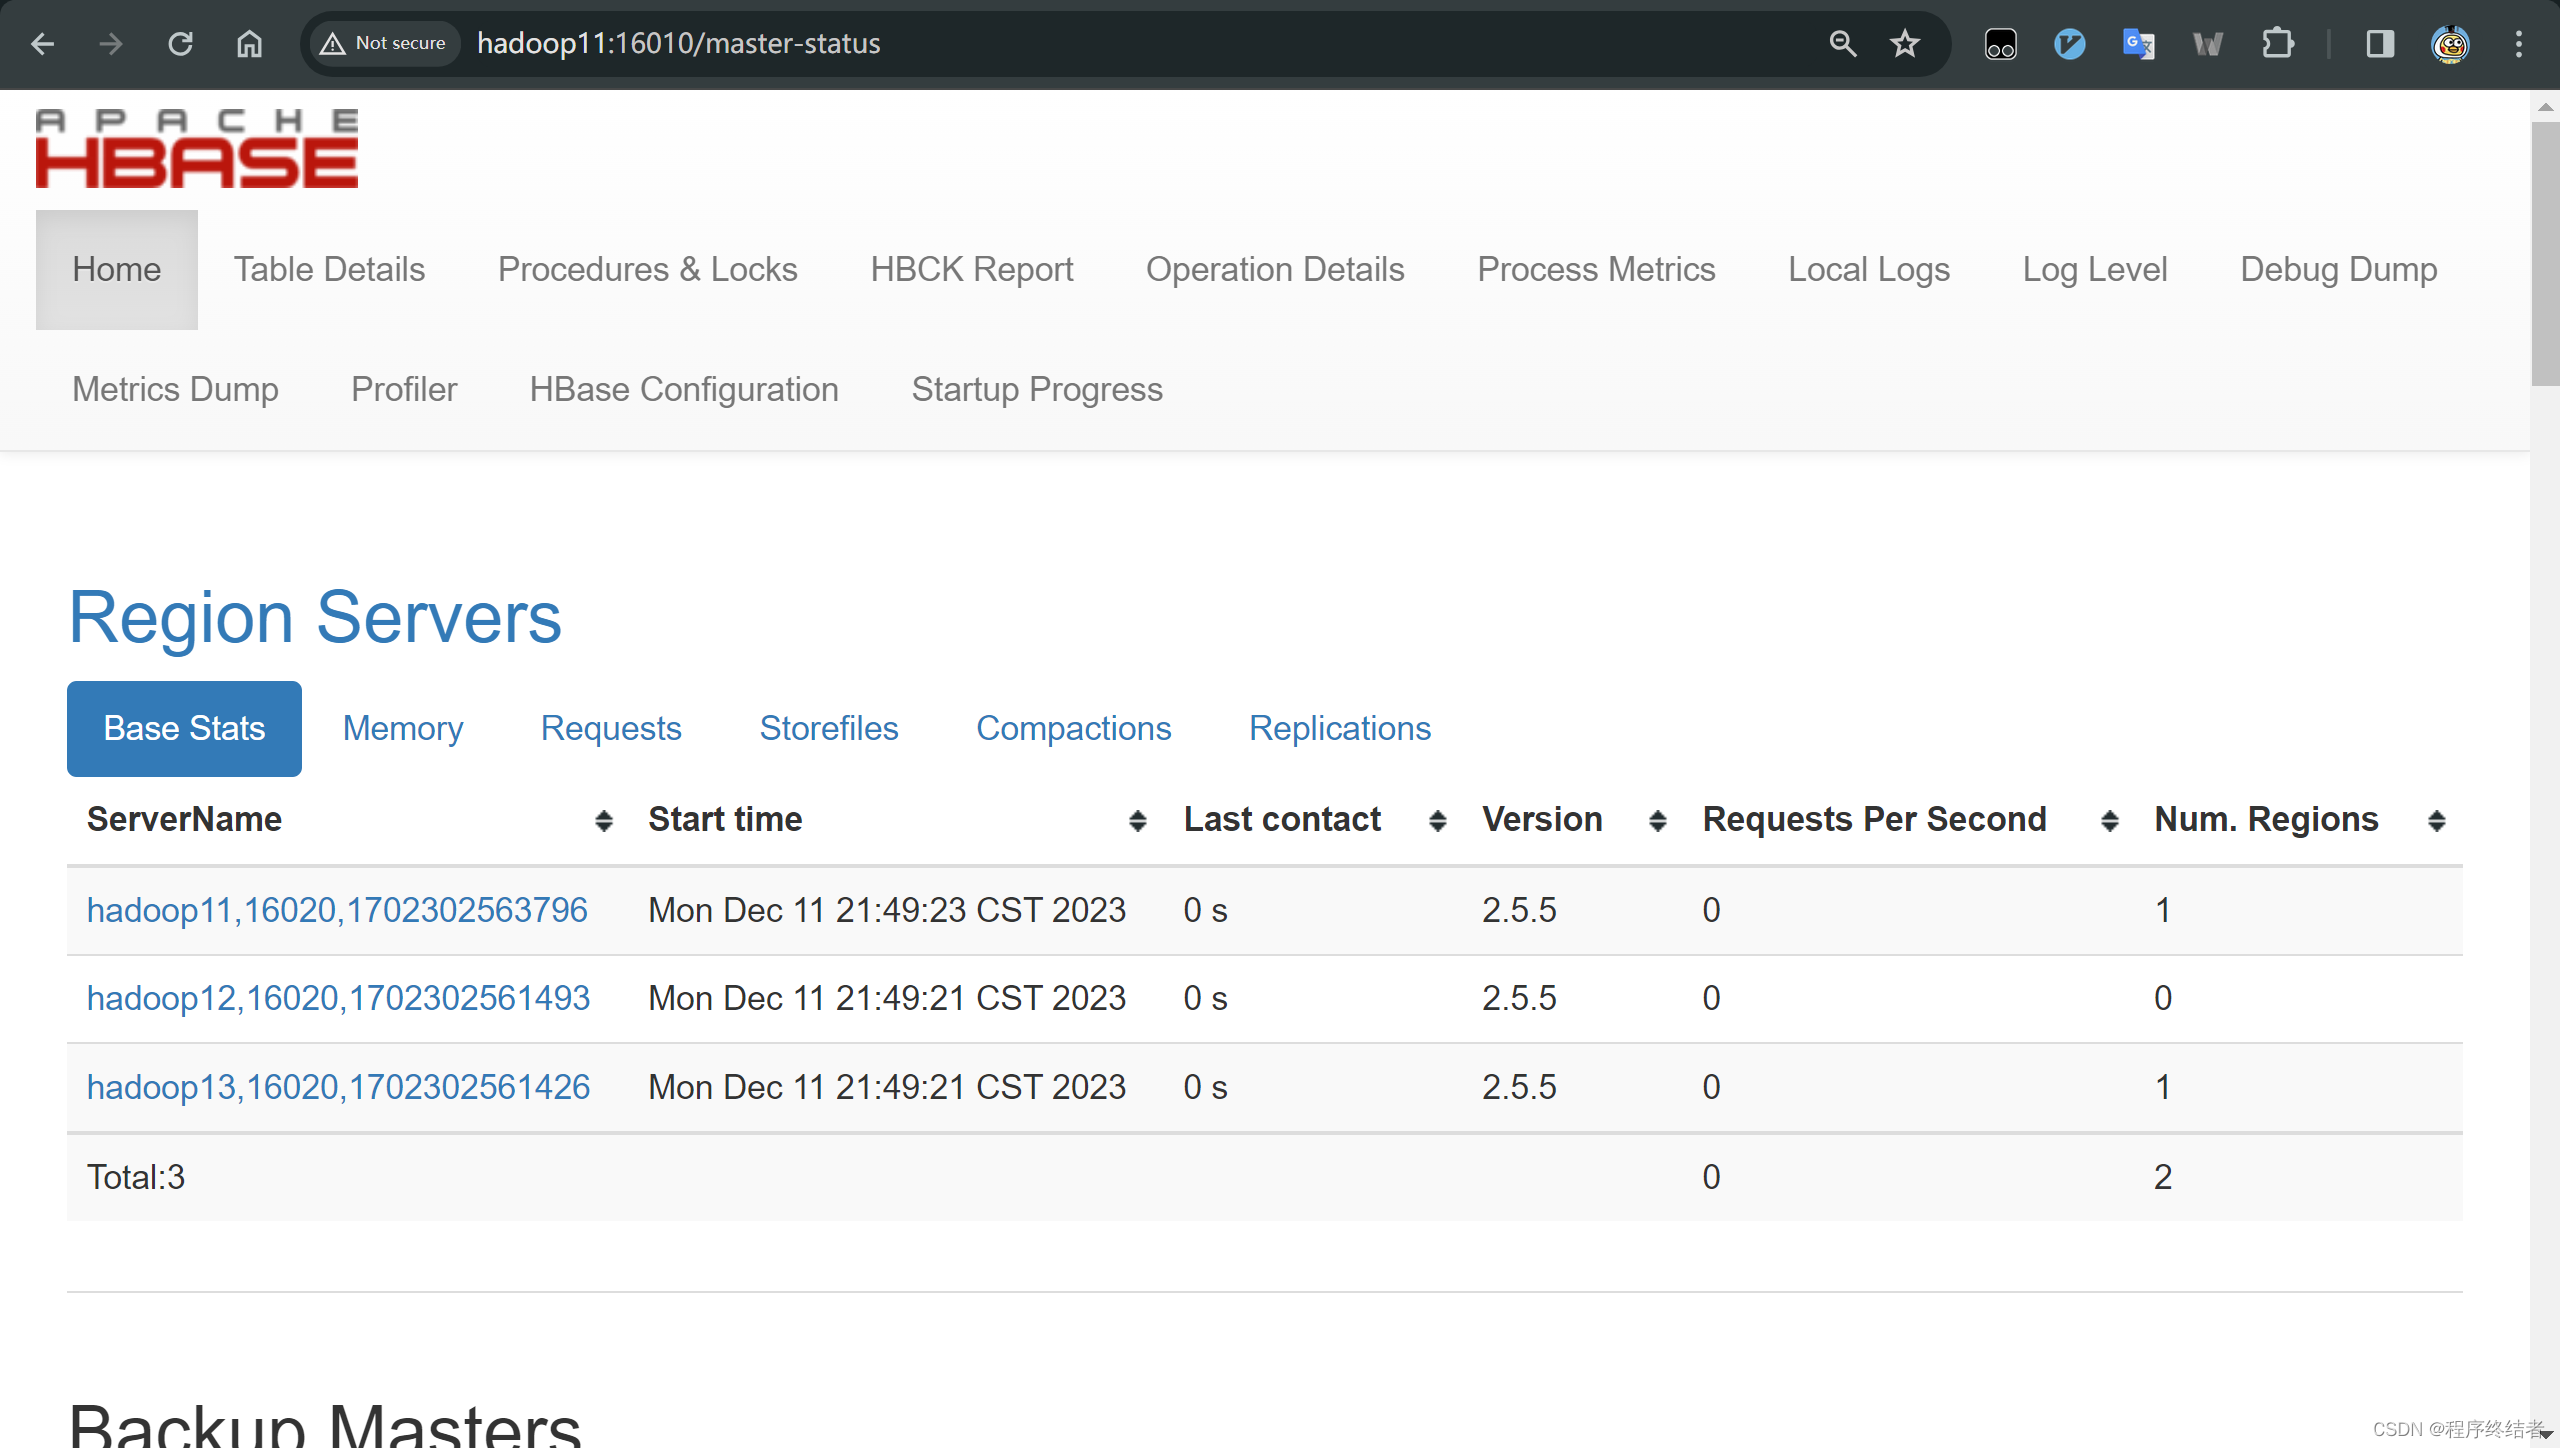Sort table by Version column
2560x1448 pixels.
click(x=1657, y=821)
